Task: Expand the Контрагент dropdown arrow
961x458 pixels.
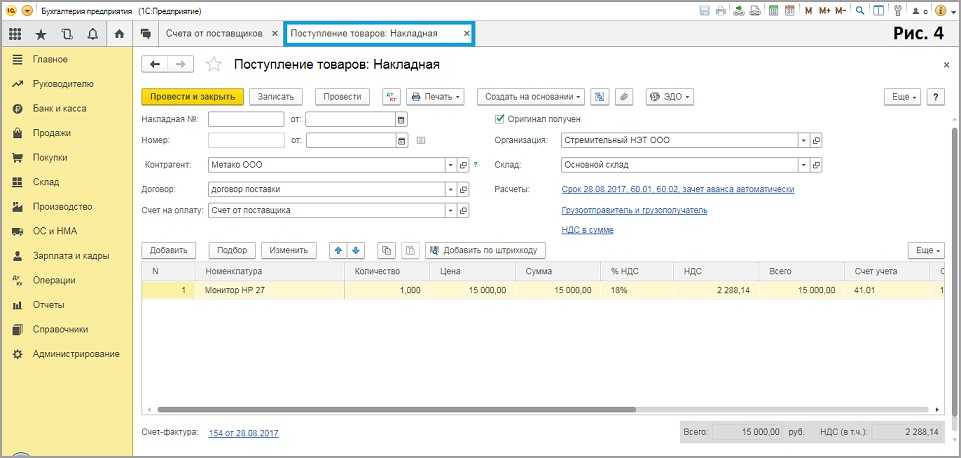Action: [x=450, y=165]
